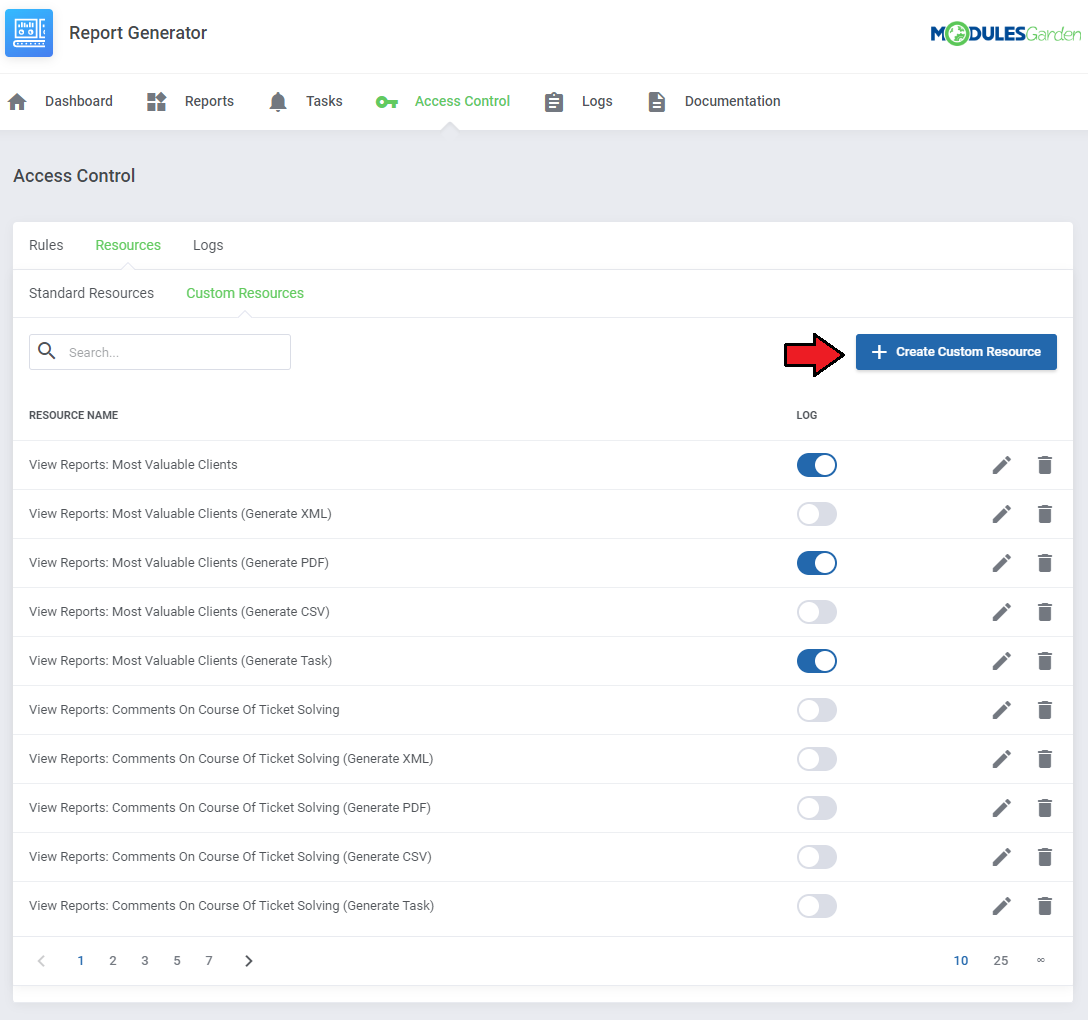Edit View Reports: Most Valuable Clients resource

pyautogui.click(x=1001, y=465)
